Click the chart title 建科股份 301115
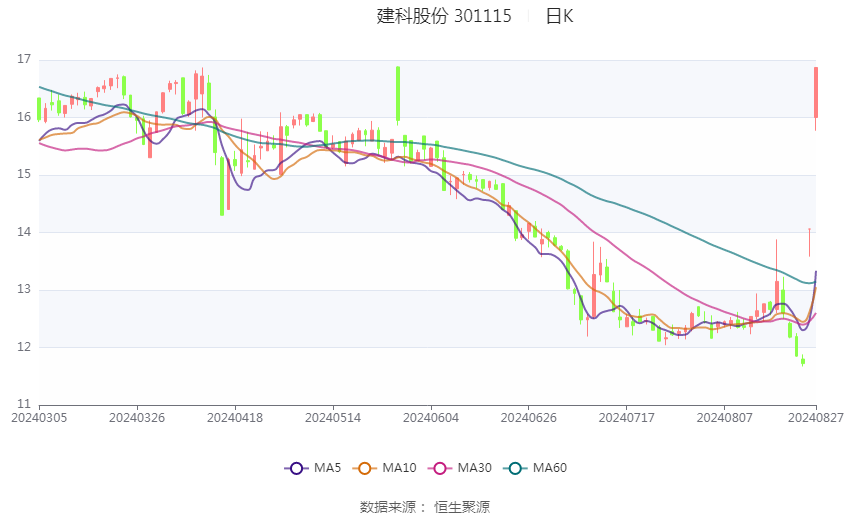 pos(444,16)
